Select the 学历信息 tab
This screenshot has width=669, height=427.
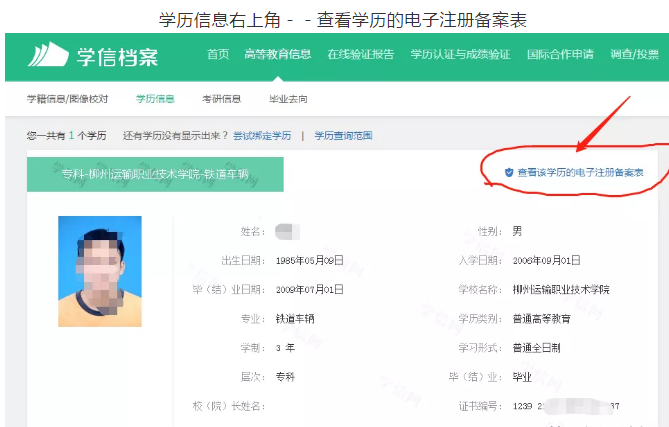(155, 99)
